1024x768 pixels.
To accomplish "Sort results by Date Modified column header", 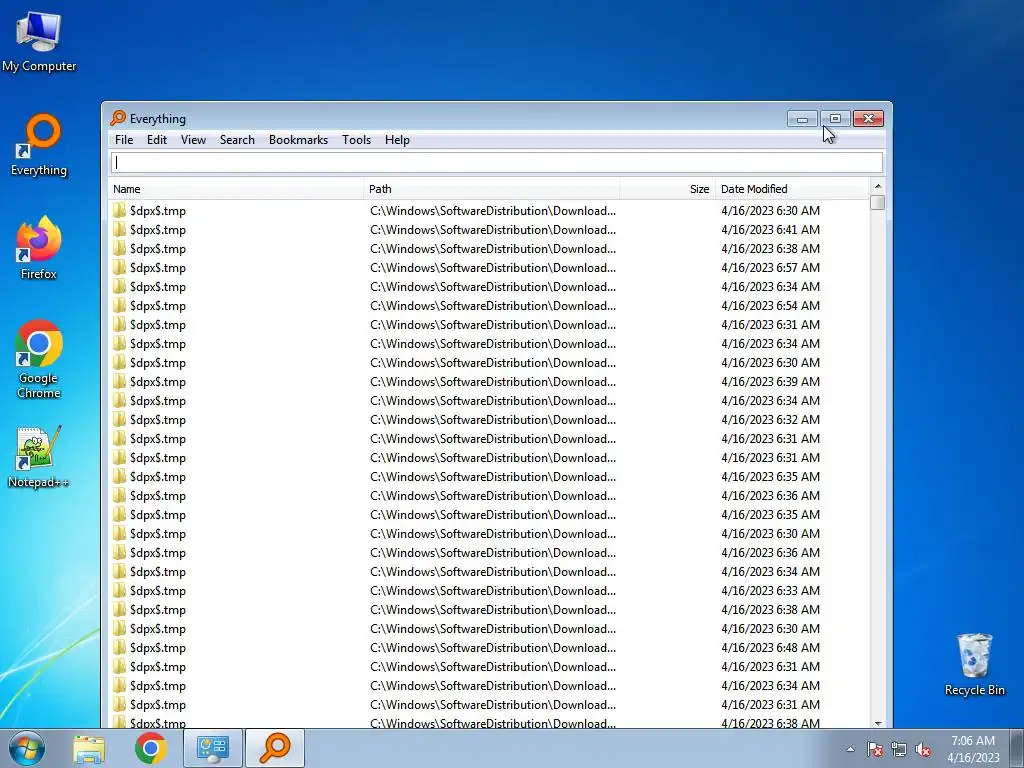I will click(x=792, y=189).
